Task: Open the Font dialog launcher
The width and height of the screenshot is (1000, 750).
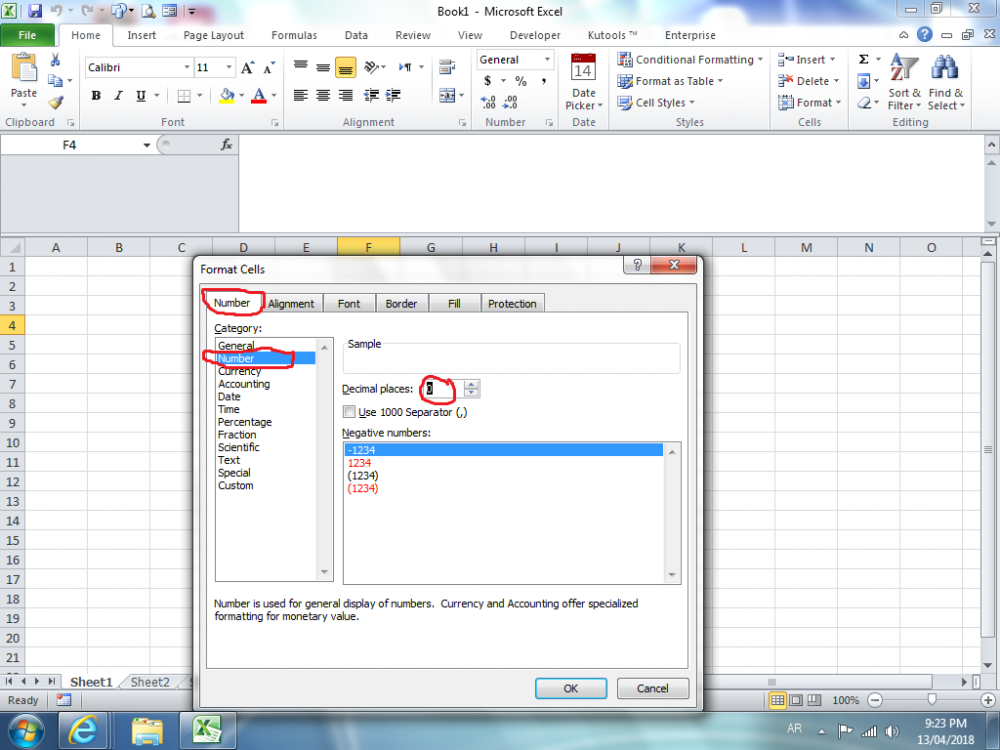Action: (275, 122)
